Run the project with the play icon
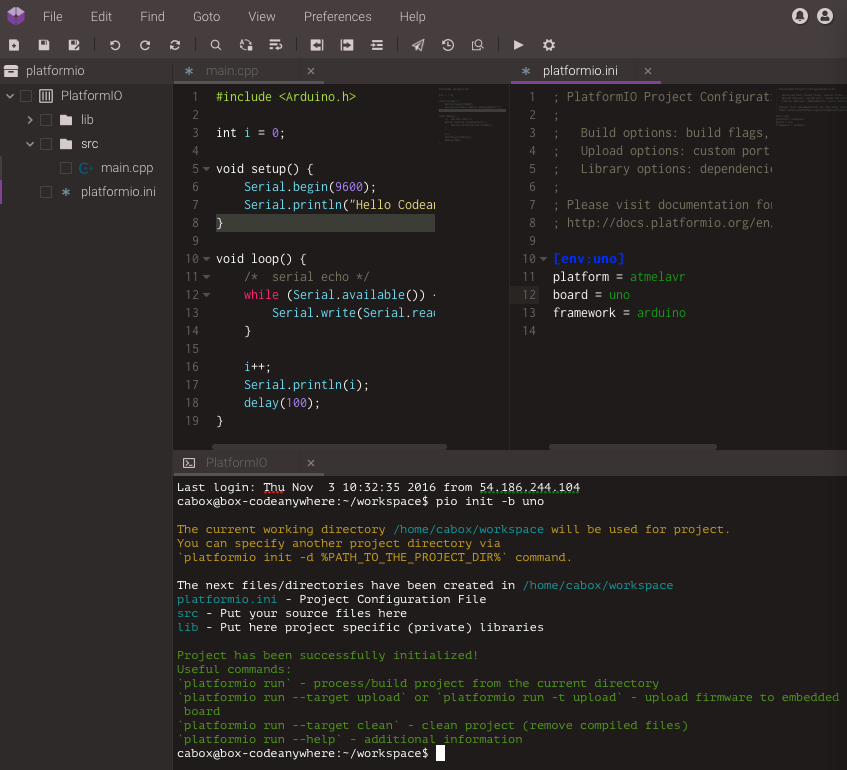847x770 pixels. 519,45
